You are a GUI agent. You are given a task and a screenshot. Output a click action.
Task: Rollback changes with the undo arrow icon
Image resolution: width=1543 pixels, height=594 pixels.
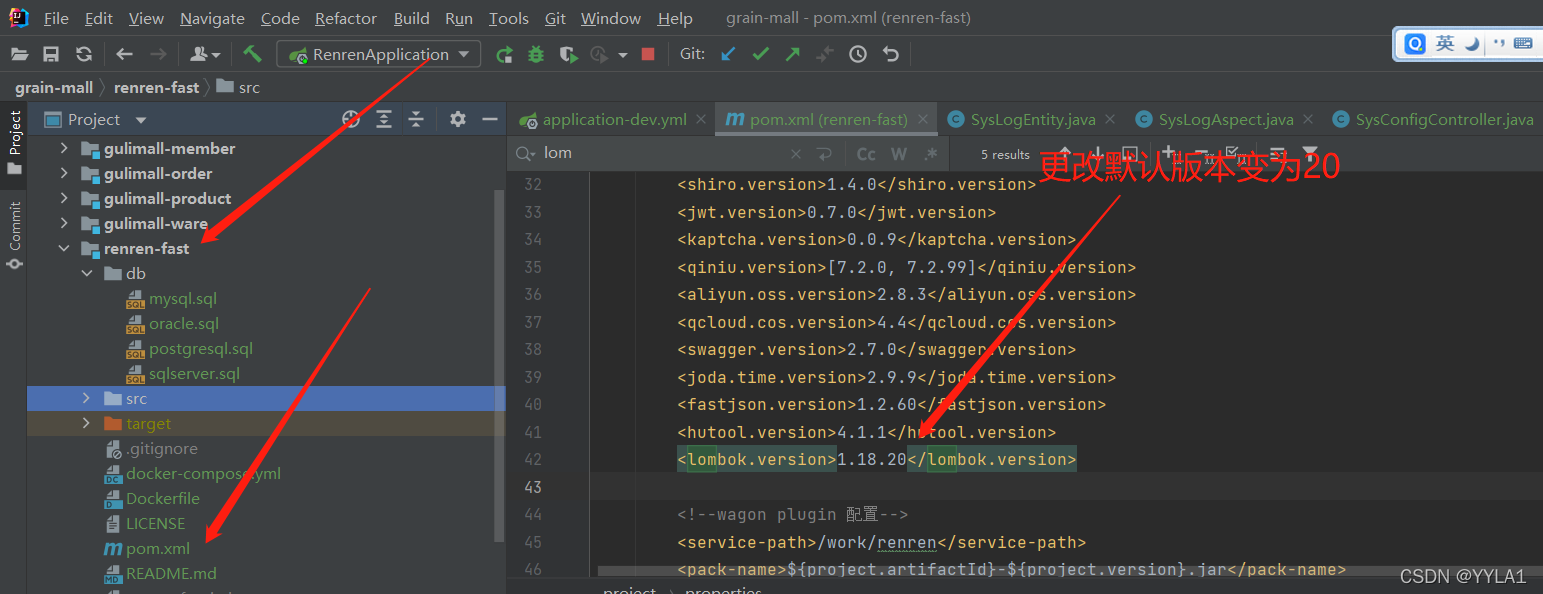pyautogui.click(x=890, y=54)
